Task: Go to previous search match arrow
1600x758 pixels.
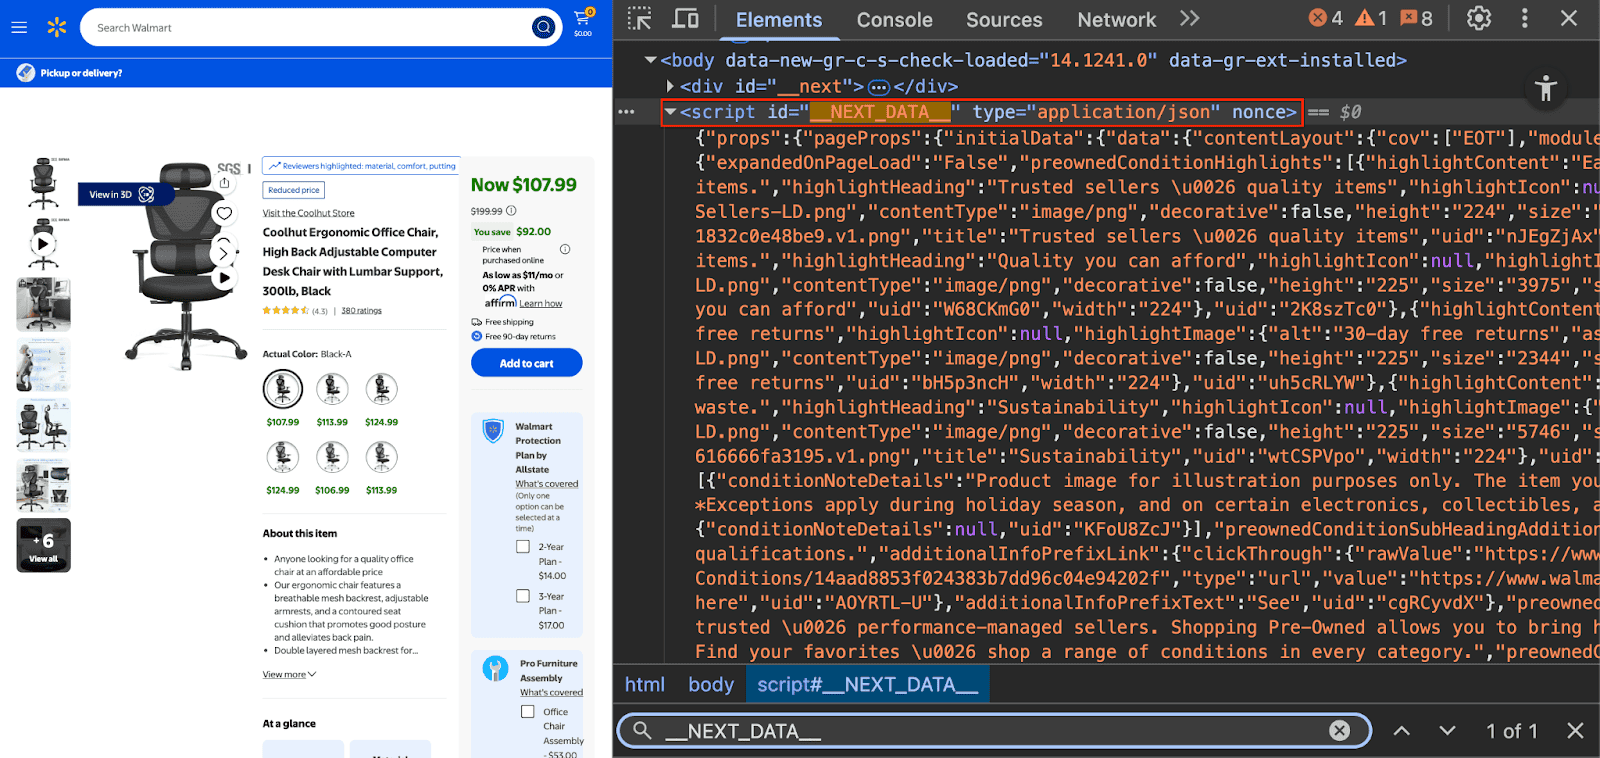Action: (1402, 731)
